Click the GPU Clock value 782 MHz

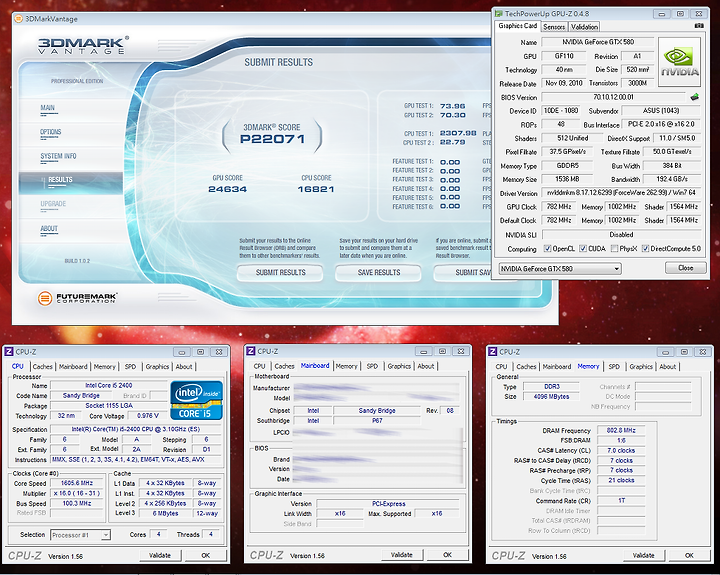click(559, 207)
